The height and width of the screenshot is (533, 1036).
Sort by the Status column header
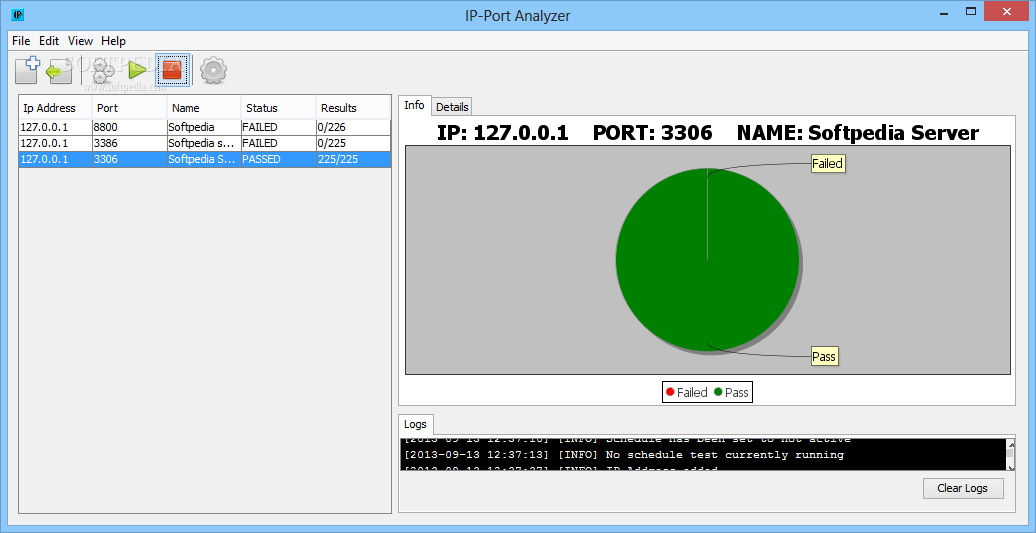(x=279, y=108)
